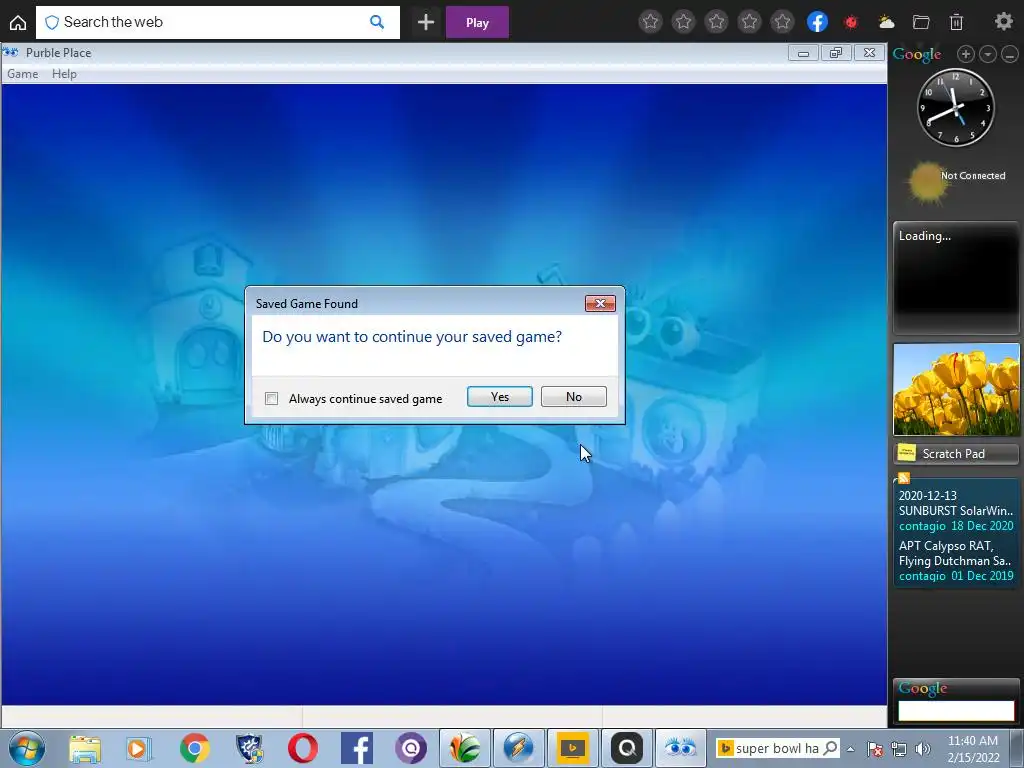Launch Opera browser from taskbar

[303, 748]
